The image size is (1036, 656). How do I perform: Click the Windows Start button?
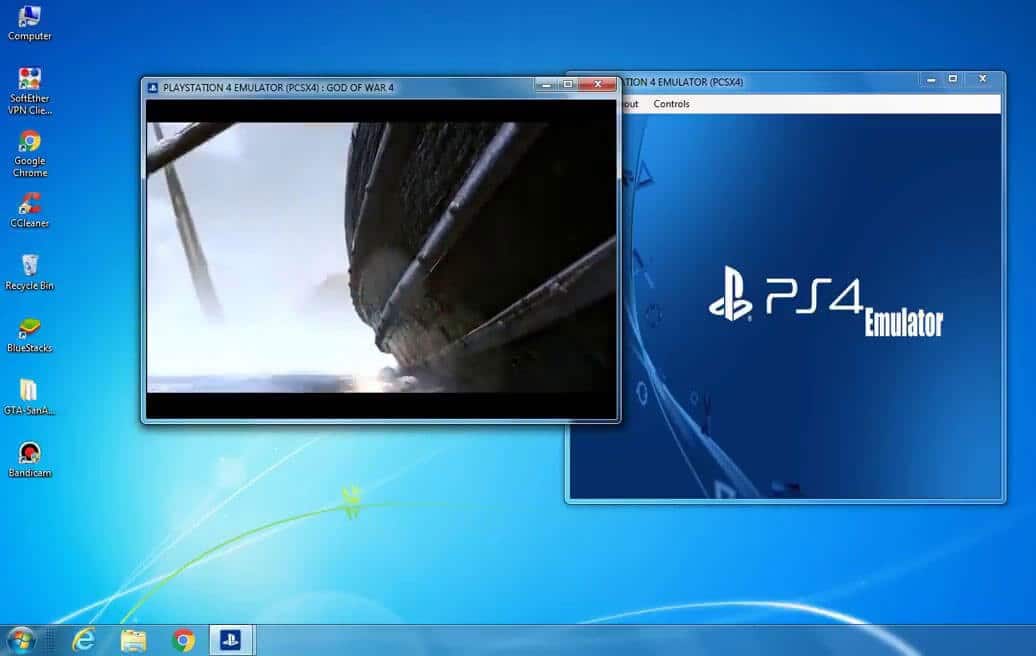coord(20,641)
